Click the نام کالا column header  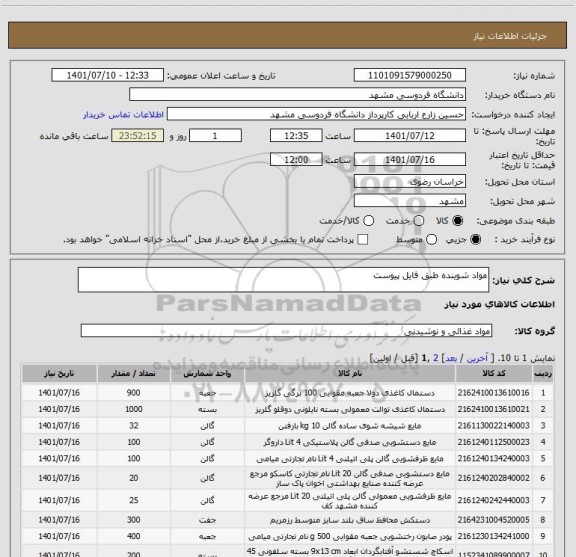350,374
